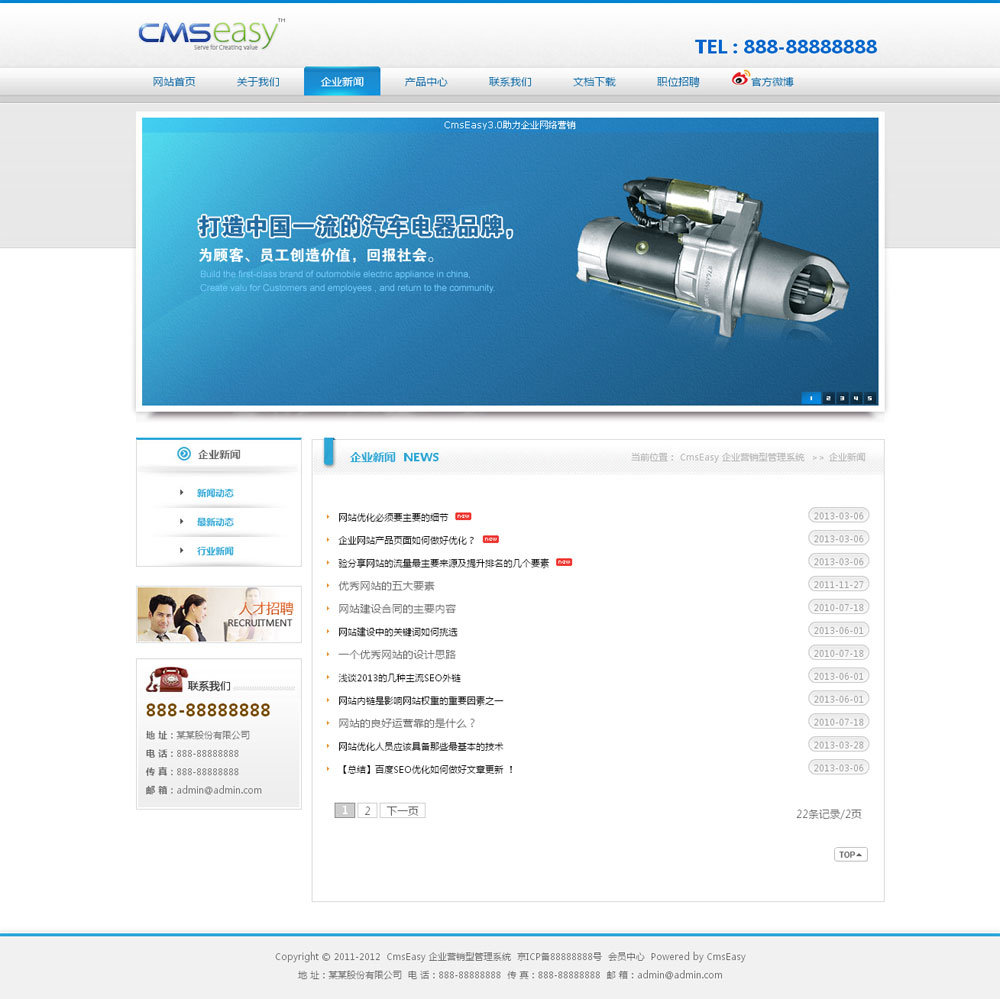The width and height of the screenshot is (1000, 999).
Task: Click the TOP back-to-top button
Action: click(x=850, y=854)
